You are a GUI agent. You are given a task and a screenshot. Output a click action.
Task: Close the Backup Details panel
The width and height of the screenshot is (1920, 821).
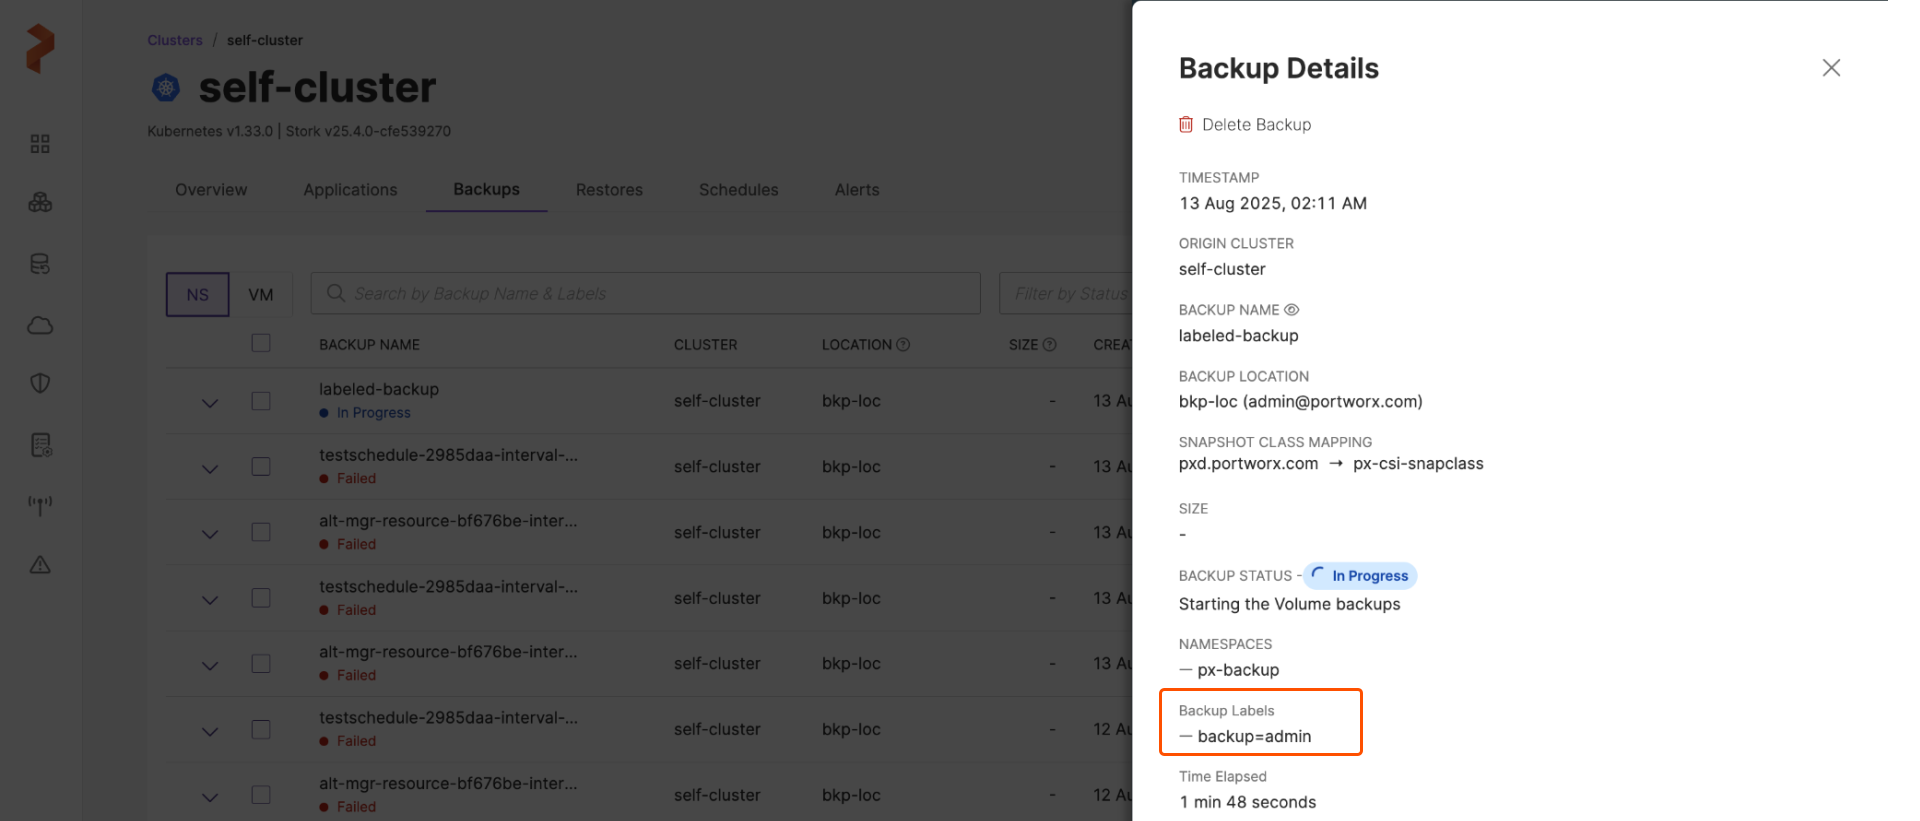click(1831, 68)
